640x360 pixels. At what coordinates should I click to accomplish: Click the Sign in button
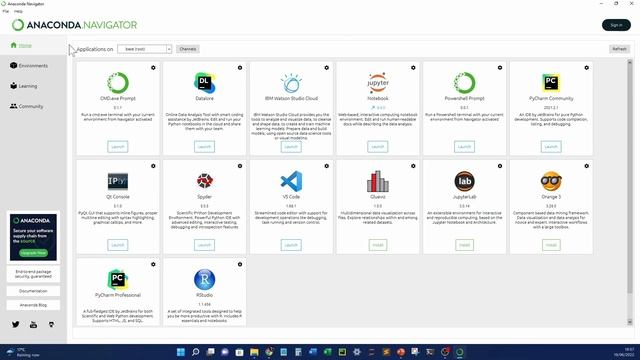[616, 25]
